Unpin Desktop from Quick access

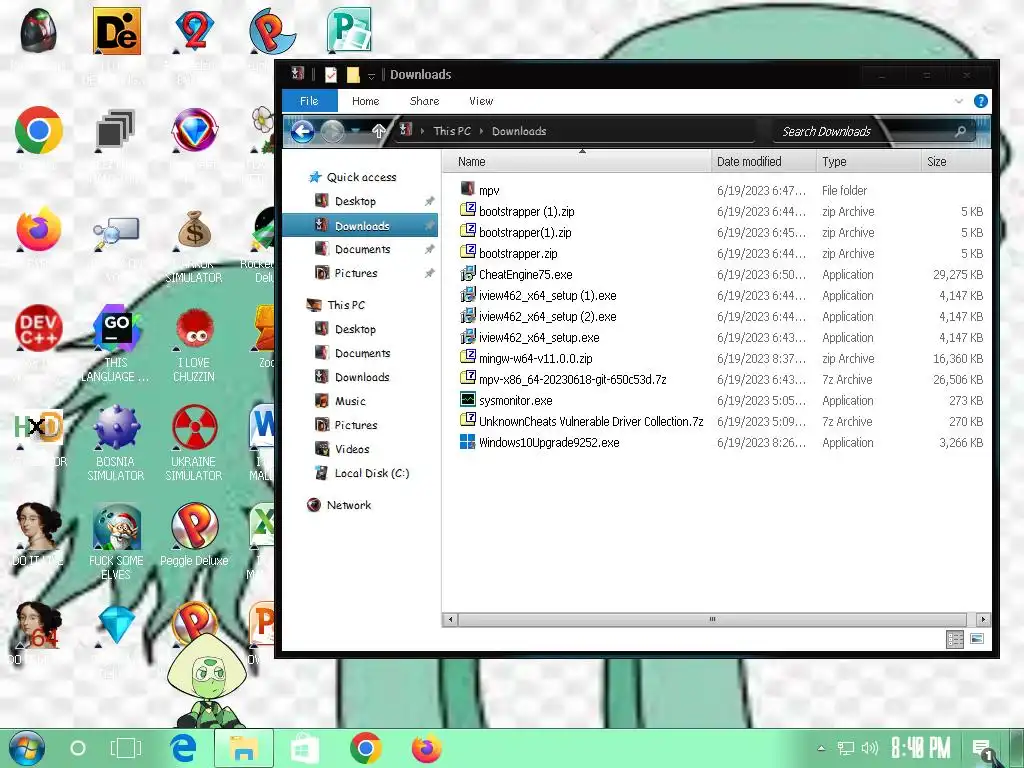(x=429, y=201)
